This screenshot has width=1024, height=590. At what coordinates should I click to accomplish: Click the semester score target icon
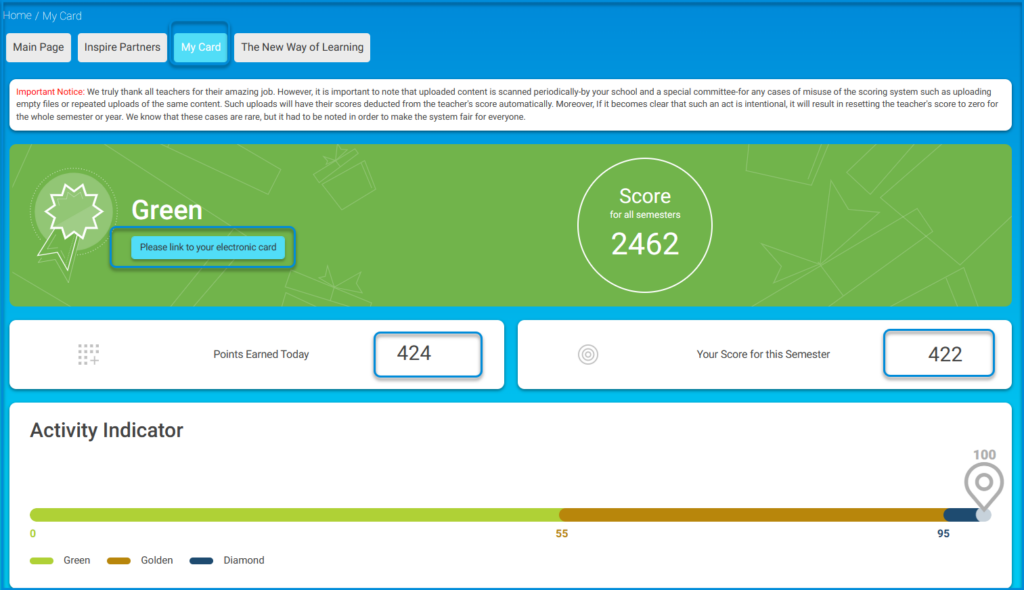coord(588,354)
